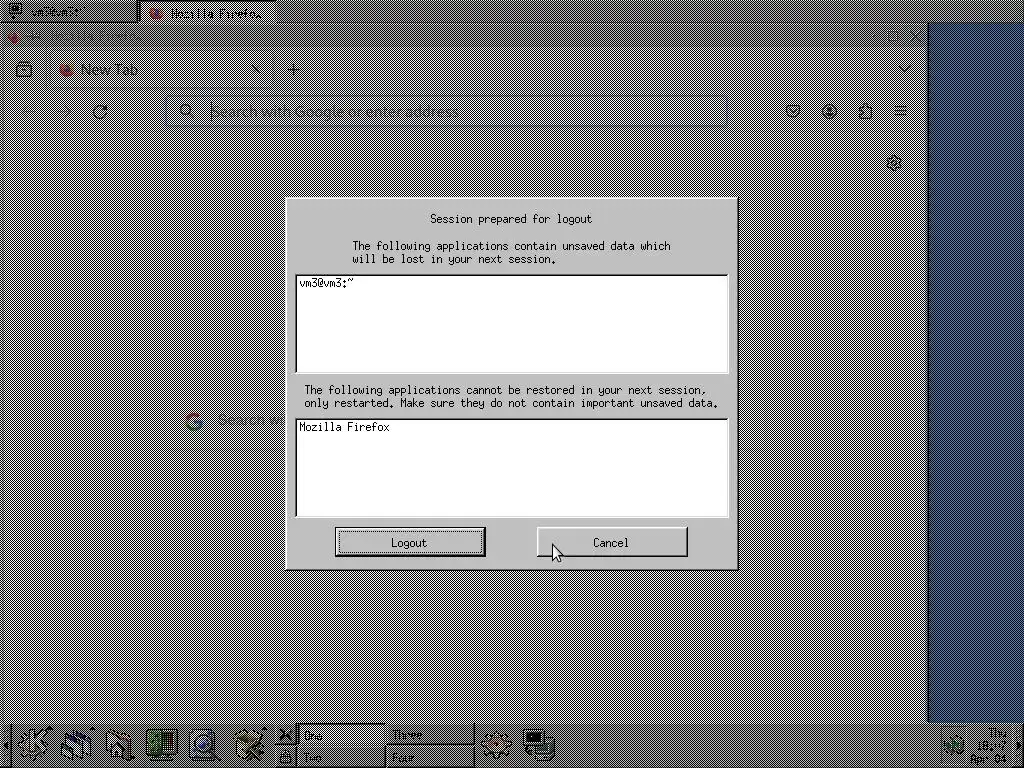This screenshot has width=1024, height=768.
Task: Collapse the panel using the right edge arrow
Action: click(x=1019, y=745)
